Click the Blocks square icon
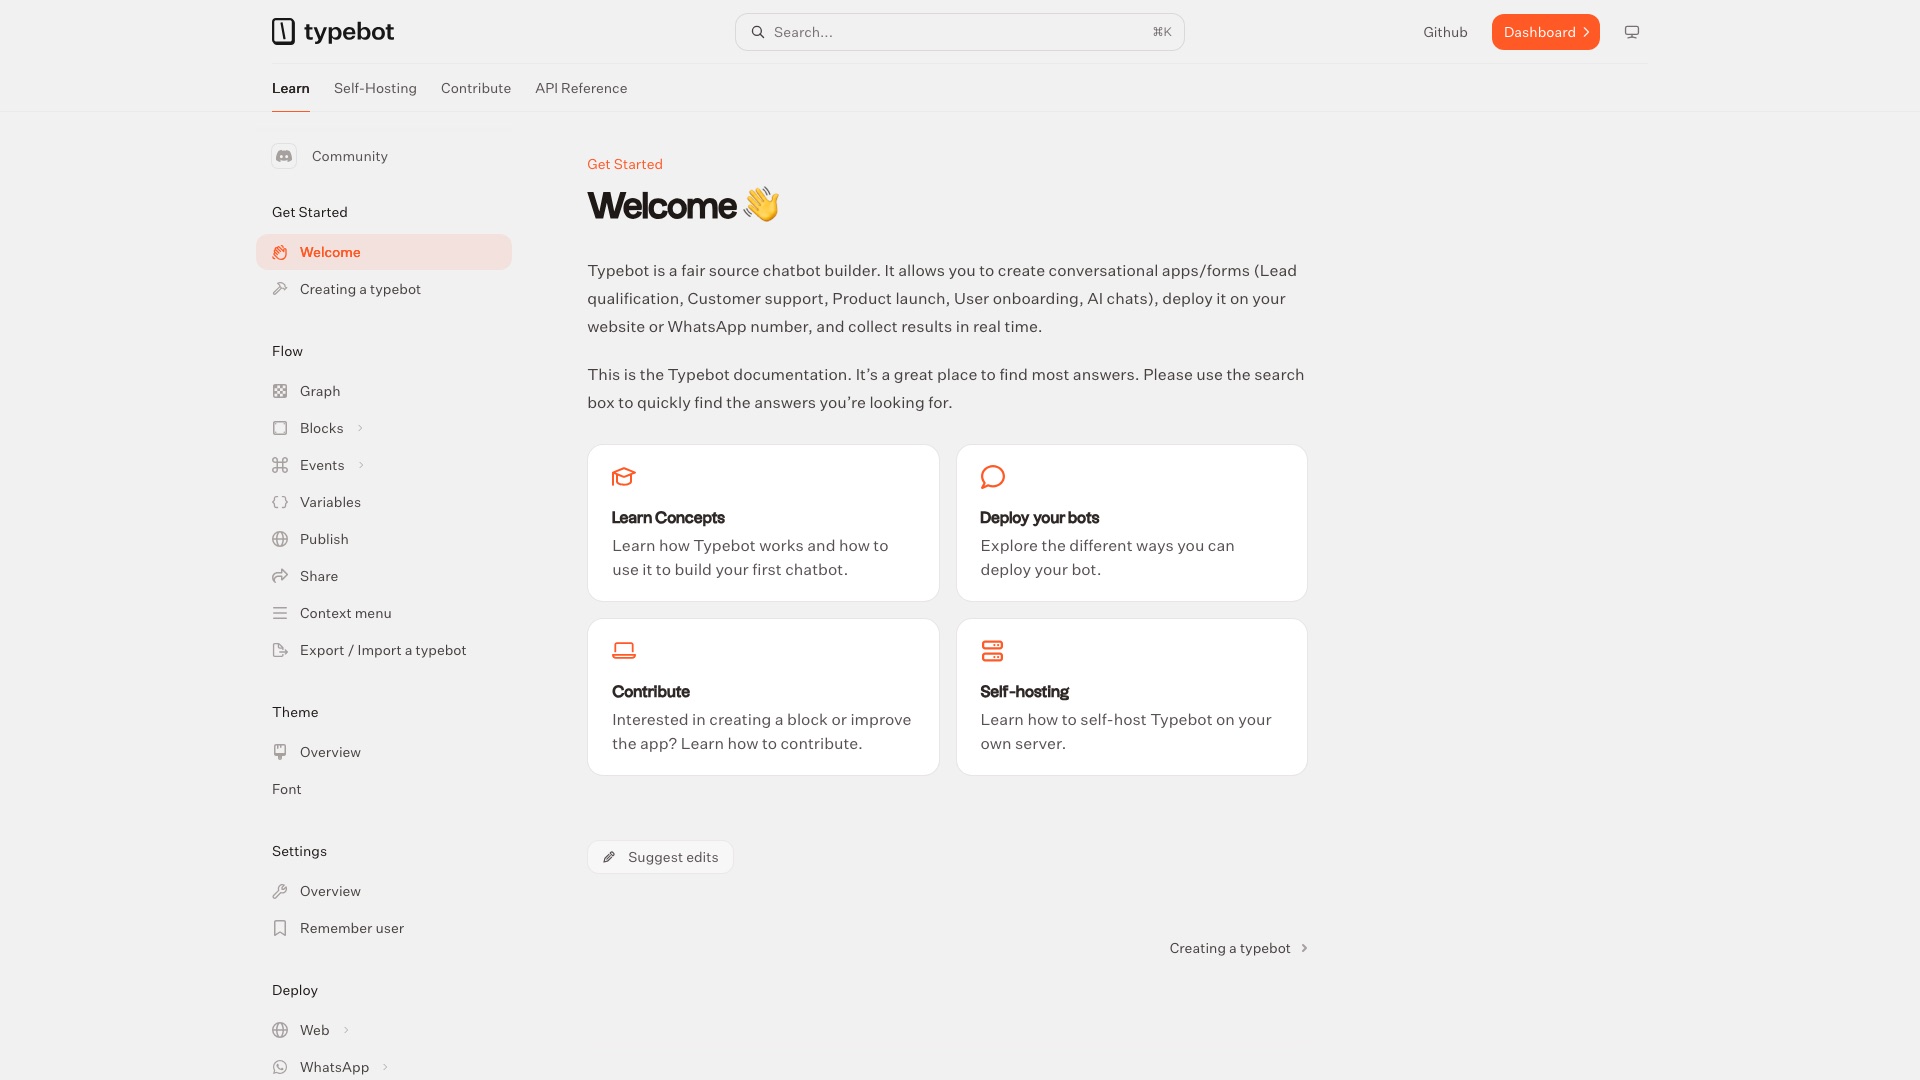This screenshot has width=1920, height=1080. (x=280, y=428)
